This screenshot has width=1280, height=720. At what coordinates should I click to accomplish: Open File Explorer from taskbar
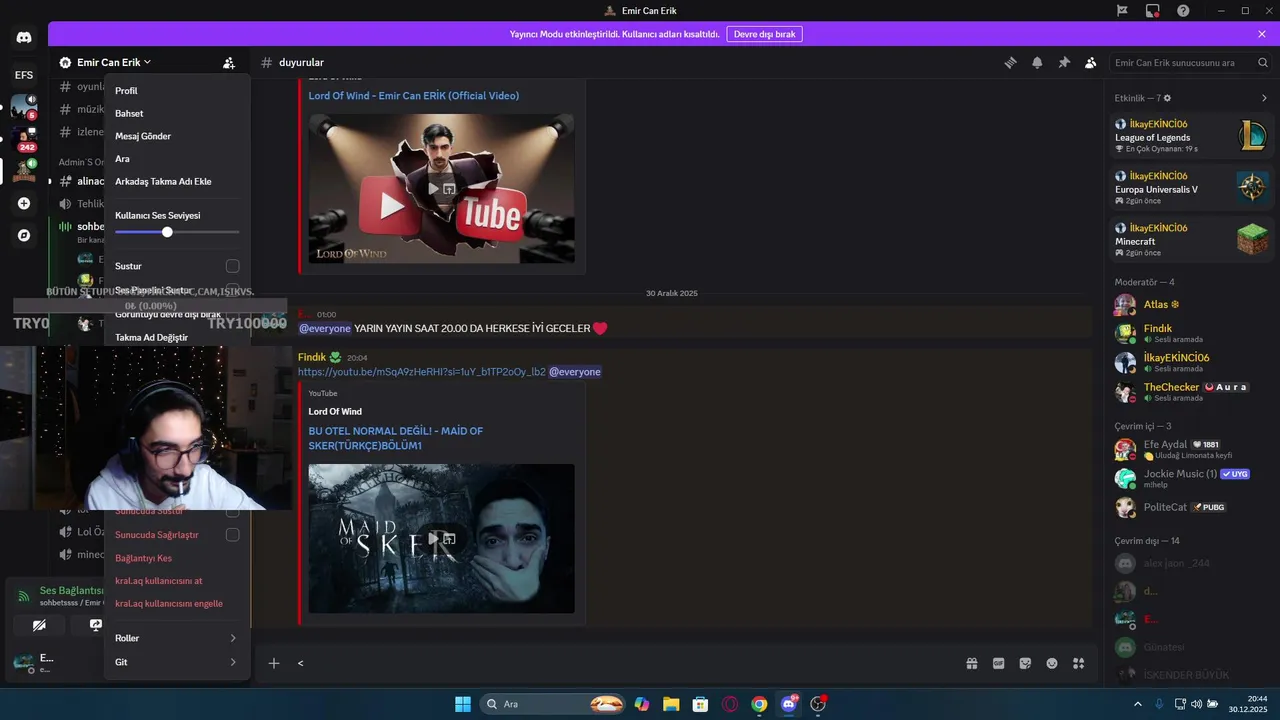coord(671,704)
